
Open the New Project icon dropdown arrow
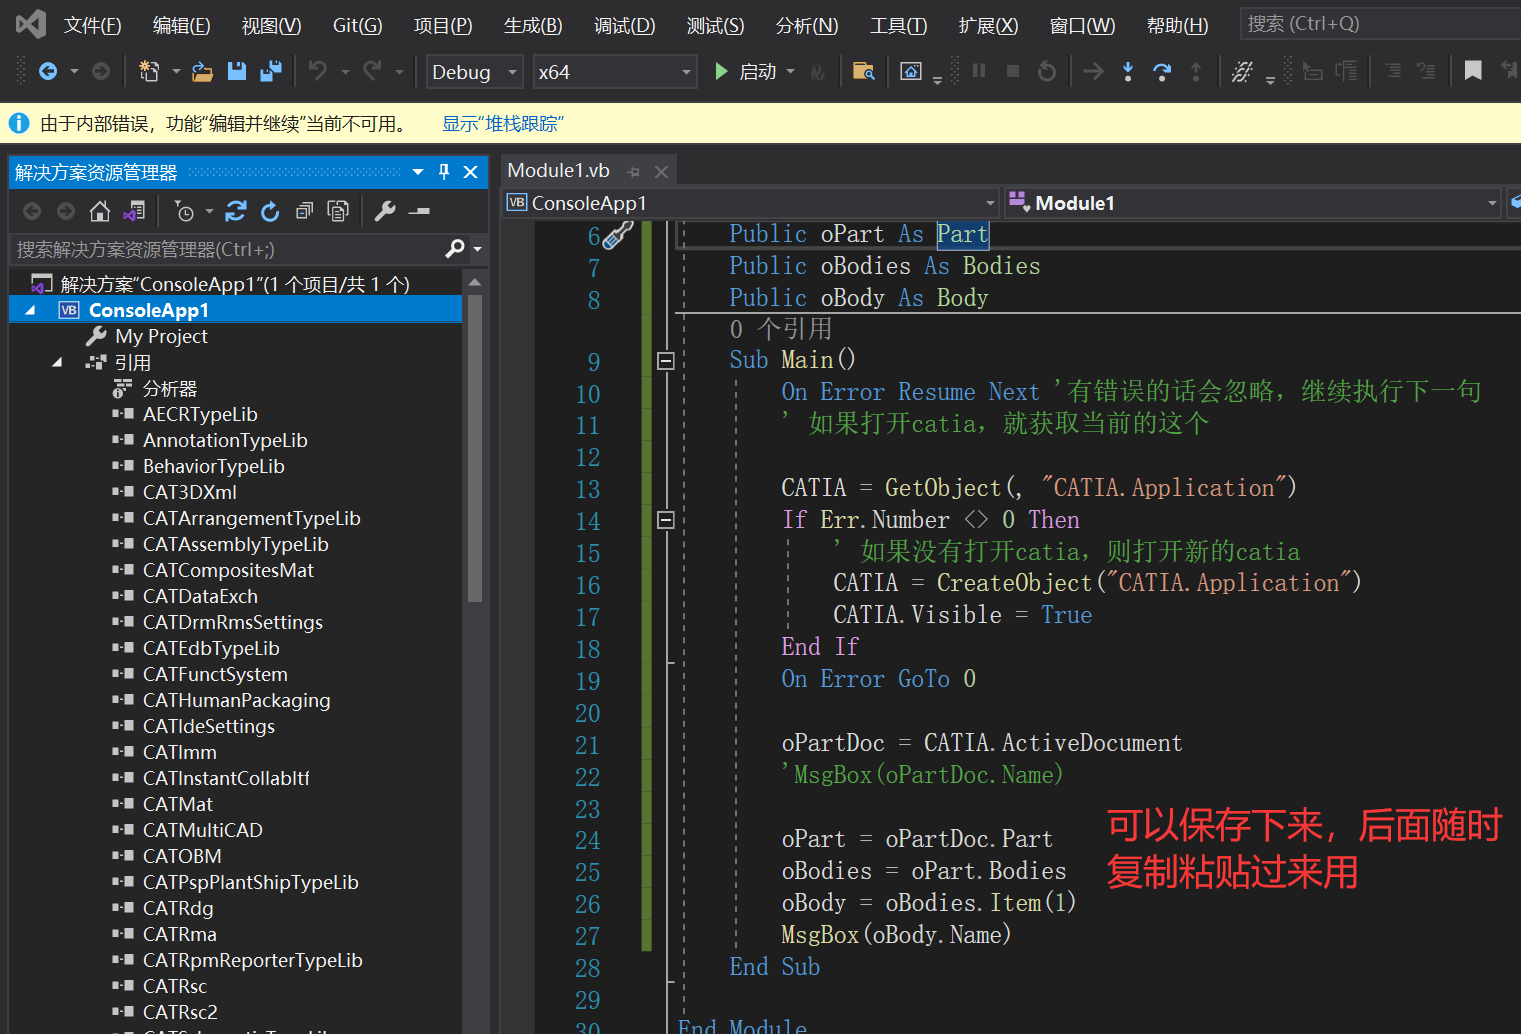[176, 71]
